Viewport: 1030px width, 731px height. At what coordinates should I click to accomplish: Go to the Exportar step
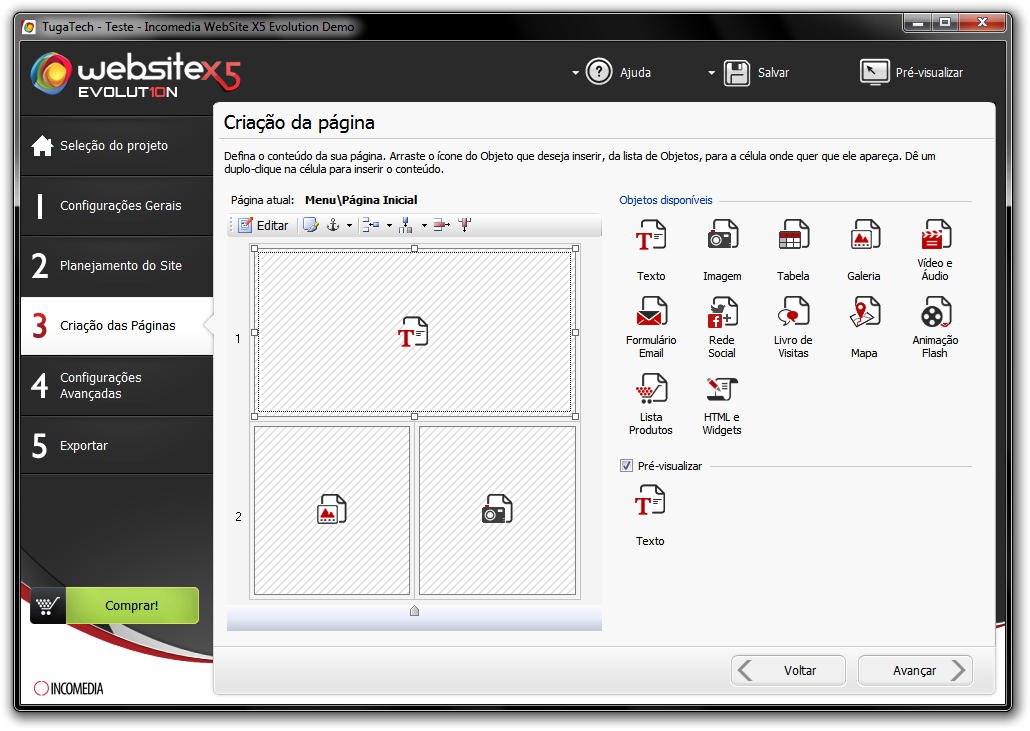click(117, 445)
